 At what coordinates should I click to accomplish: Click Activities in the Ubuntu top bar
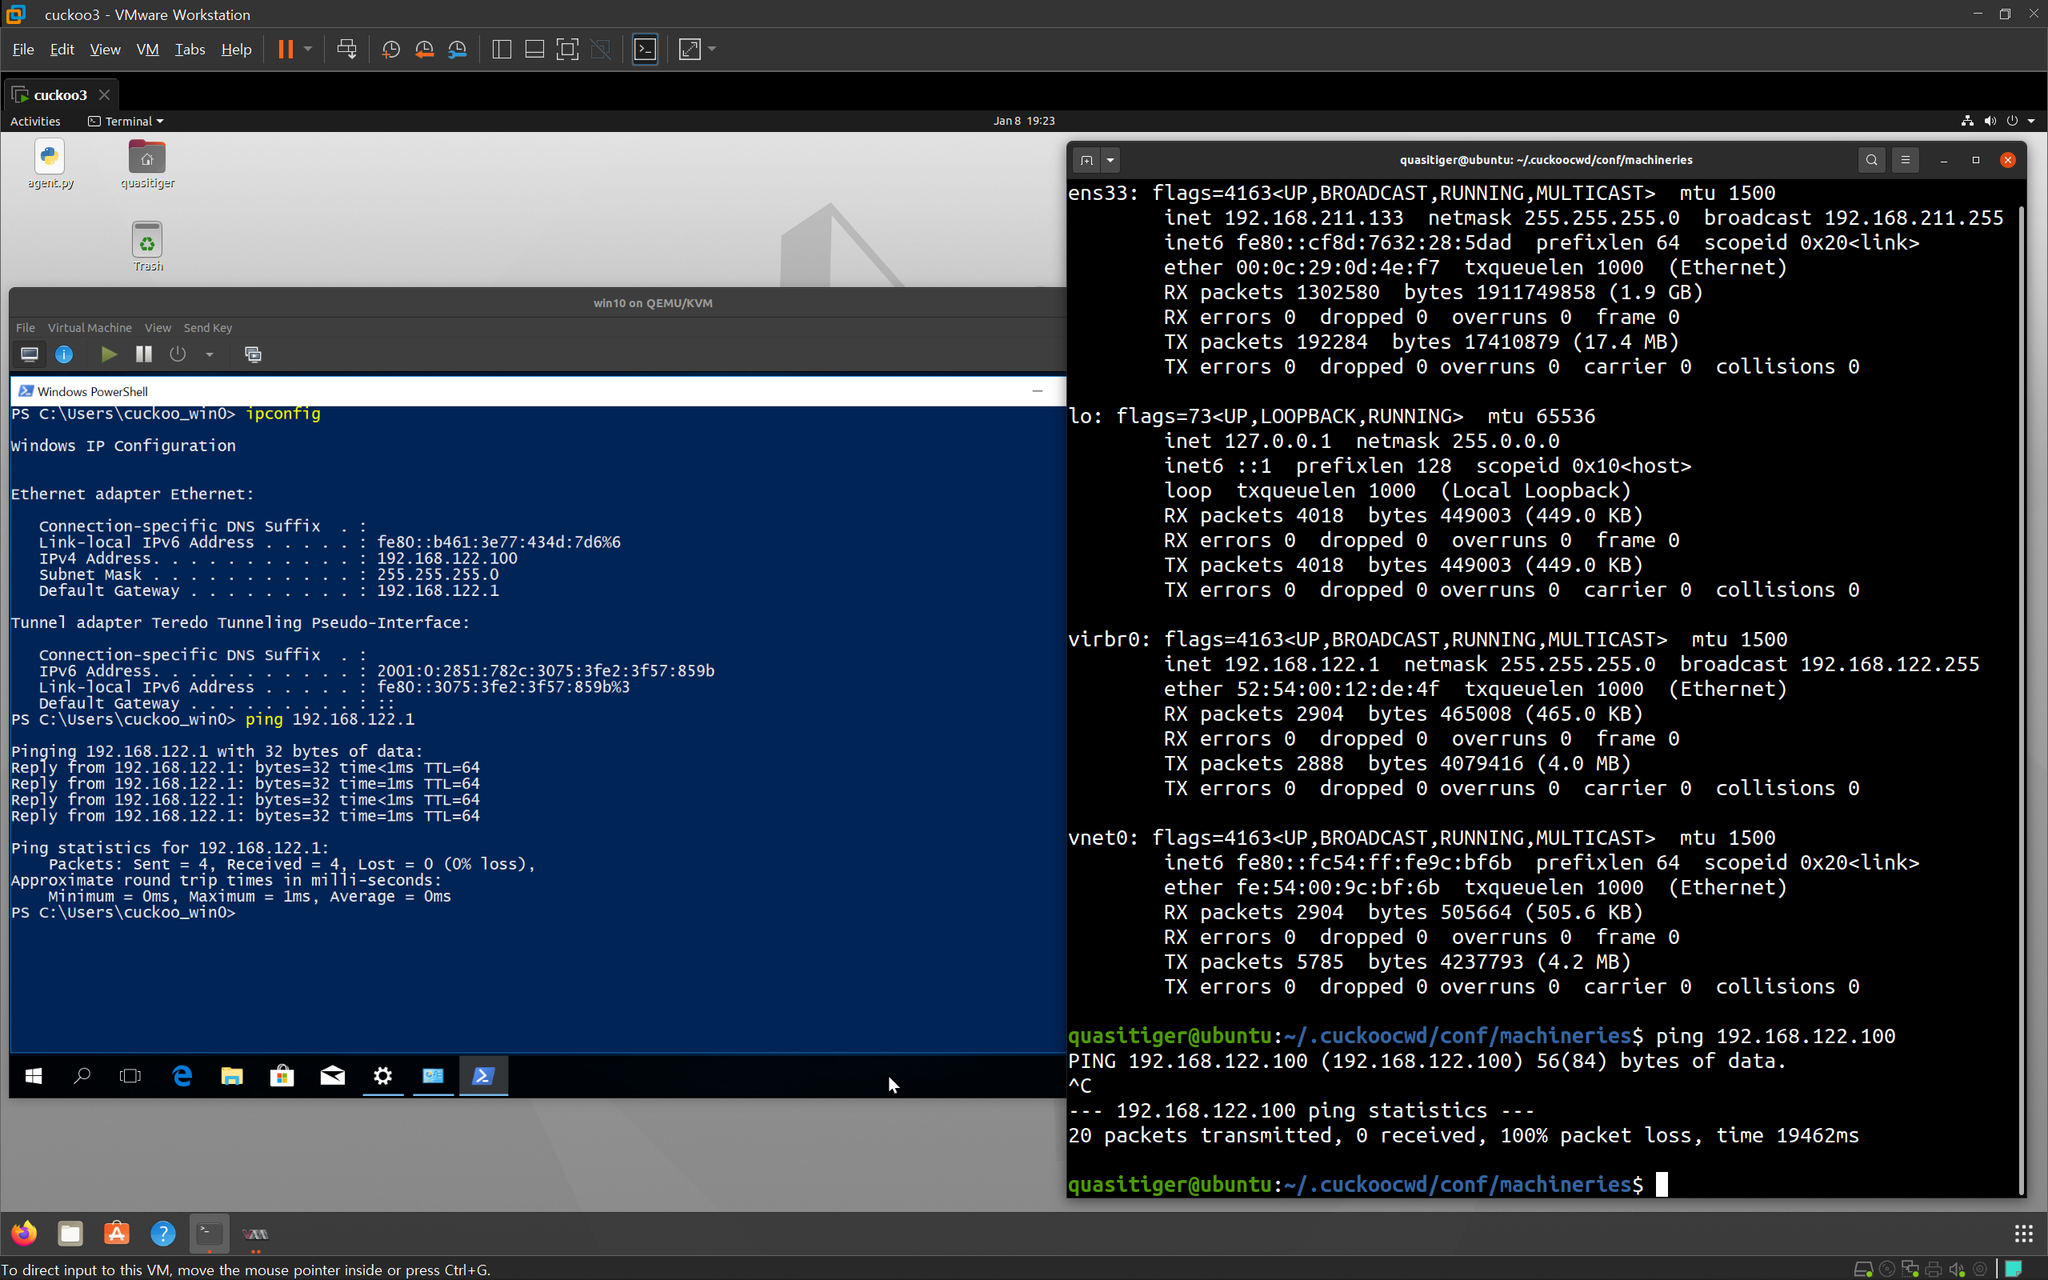tap(35, 121)
